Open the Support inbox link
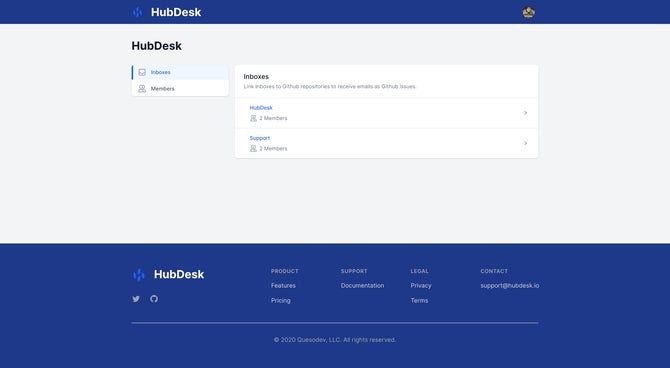Screen dimensions: 670x368 [260, 138]
